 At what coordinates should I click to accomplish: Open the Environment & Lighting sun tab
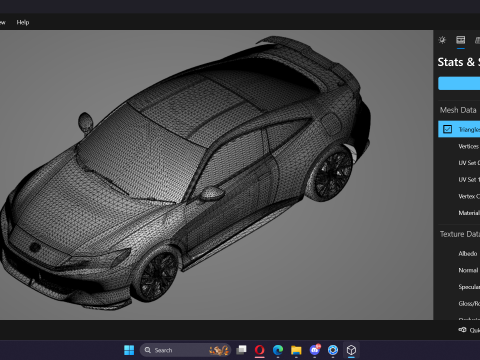point(442,40)
